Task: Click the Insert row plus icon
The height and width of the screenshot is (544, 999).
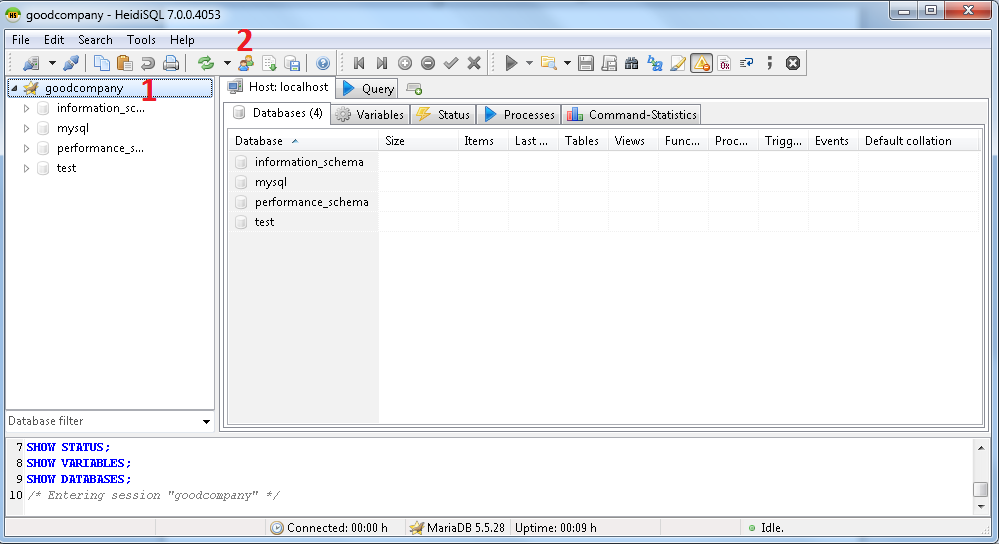Action: click(x=405, y=63)
